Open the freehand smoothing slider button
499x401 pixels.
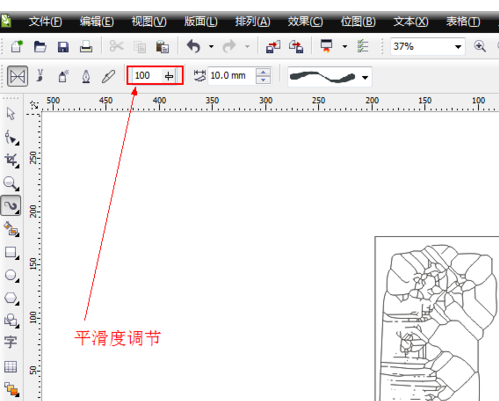pyautogui.click(x=169, y=76)
